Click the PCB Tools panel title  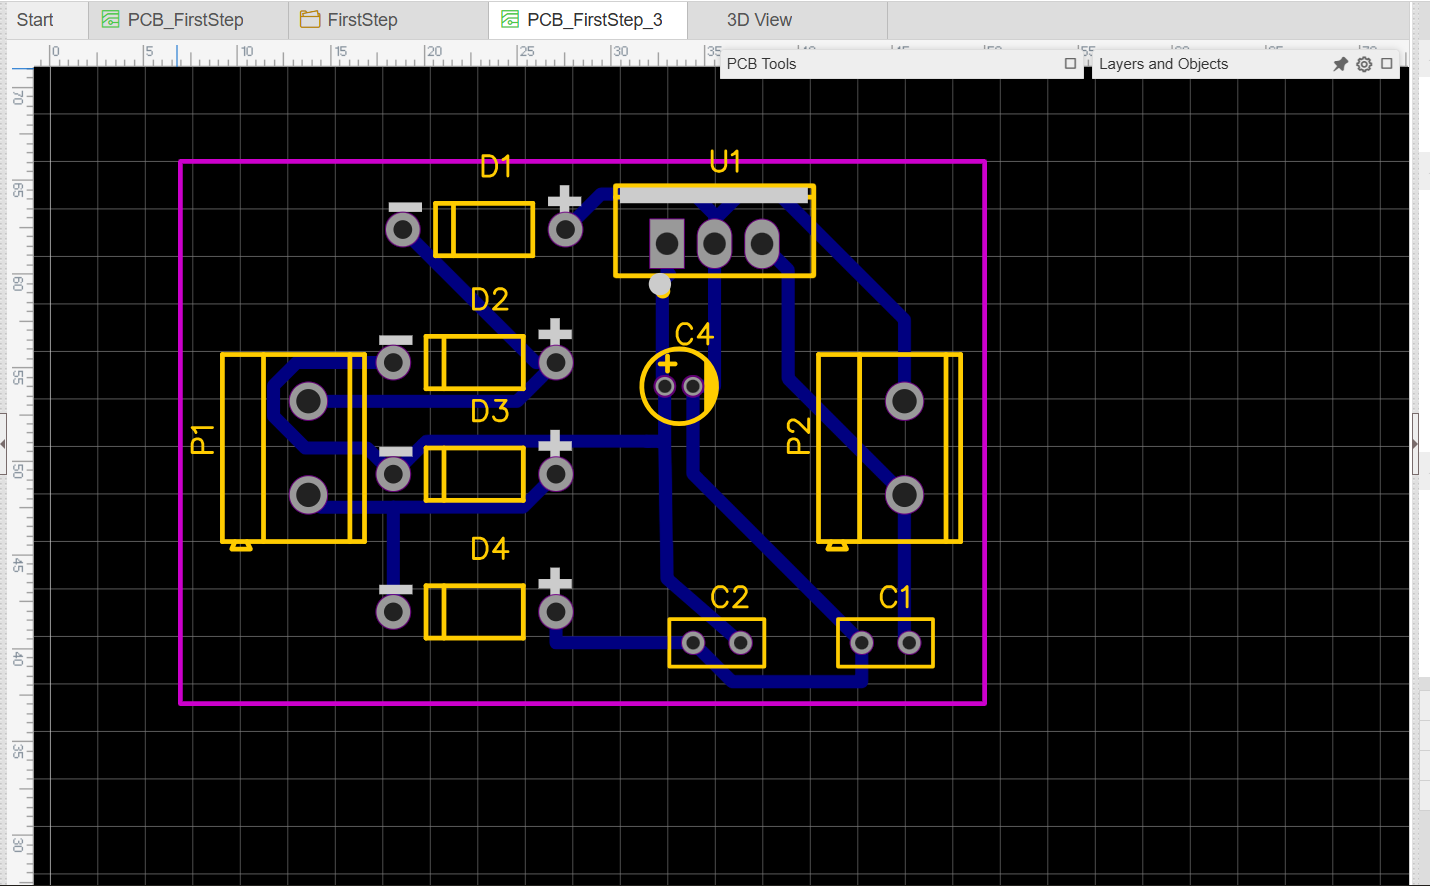click(761, 64)
